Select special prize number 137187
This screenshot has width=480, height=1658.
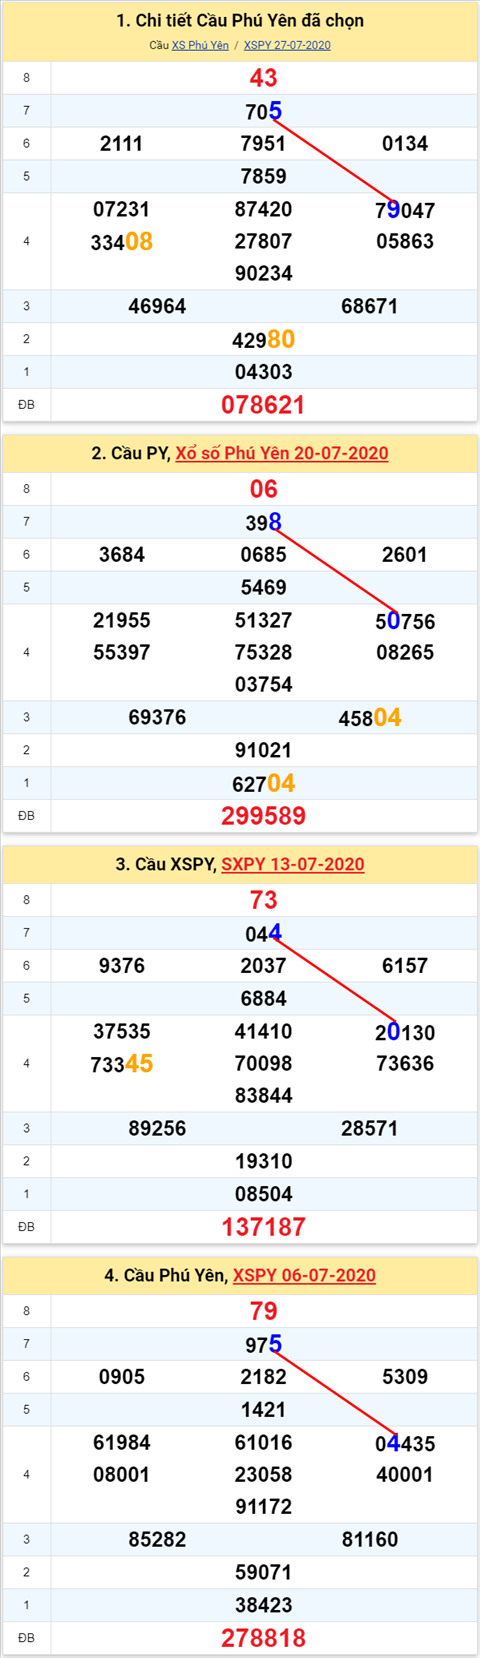pos(263,1227)
